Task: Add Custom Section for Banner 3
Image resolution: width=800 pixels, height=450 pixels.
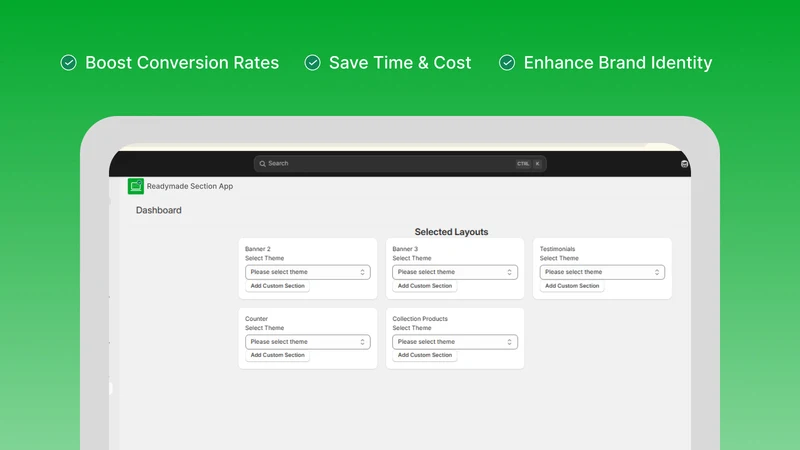Action: point(424,286)
